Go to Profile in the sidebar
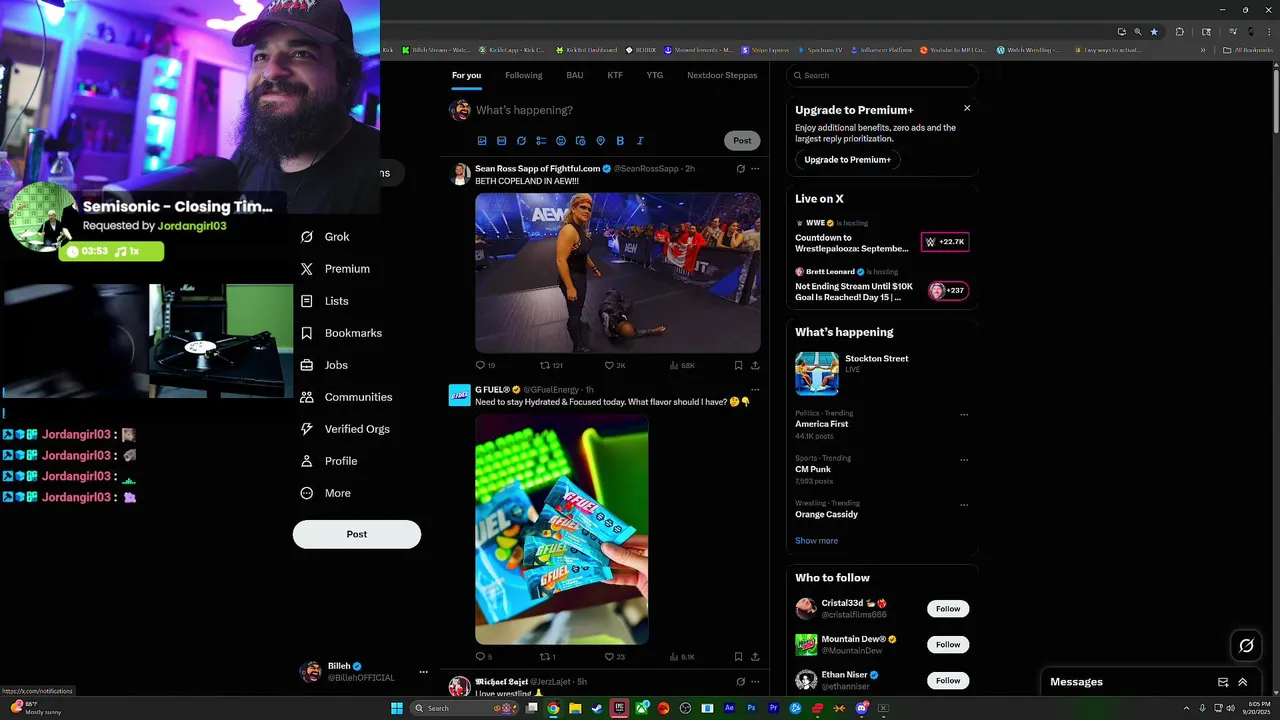Screen dimensions: 1280x720 [x=329, y=461]
